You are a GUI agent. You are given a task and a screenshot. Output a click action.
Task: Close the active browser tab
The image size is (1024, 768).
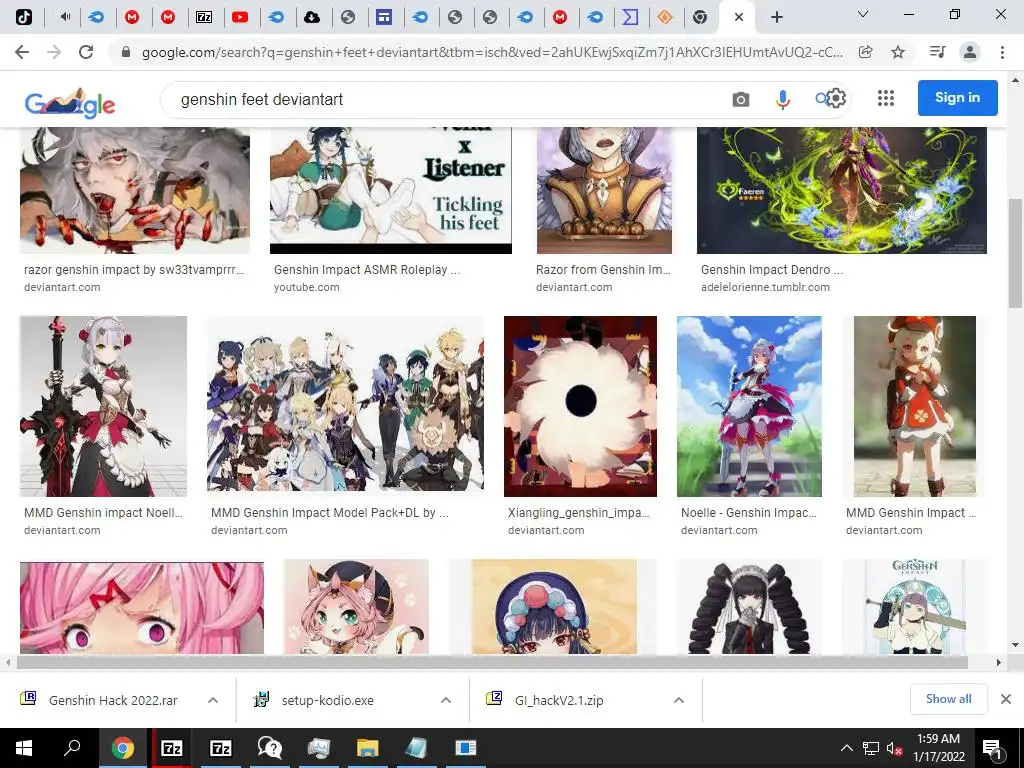point(739,17)
